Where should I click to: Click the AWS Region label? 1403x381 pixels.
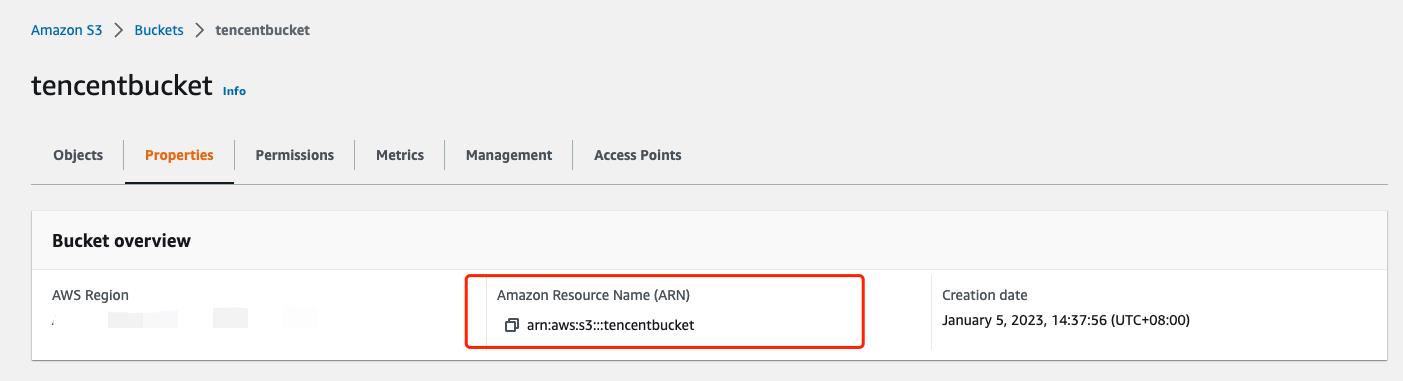(x=90, y=295)
